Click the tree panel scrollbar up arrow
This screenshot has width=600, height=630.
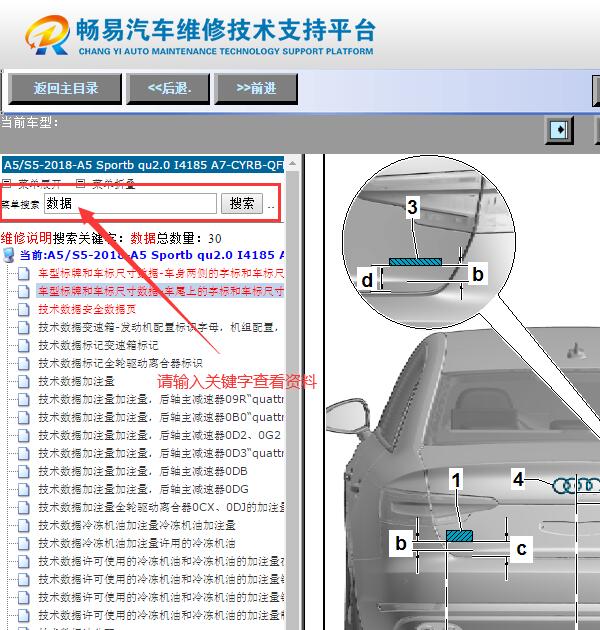(293, 164)
